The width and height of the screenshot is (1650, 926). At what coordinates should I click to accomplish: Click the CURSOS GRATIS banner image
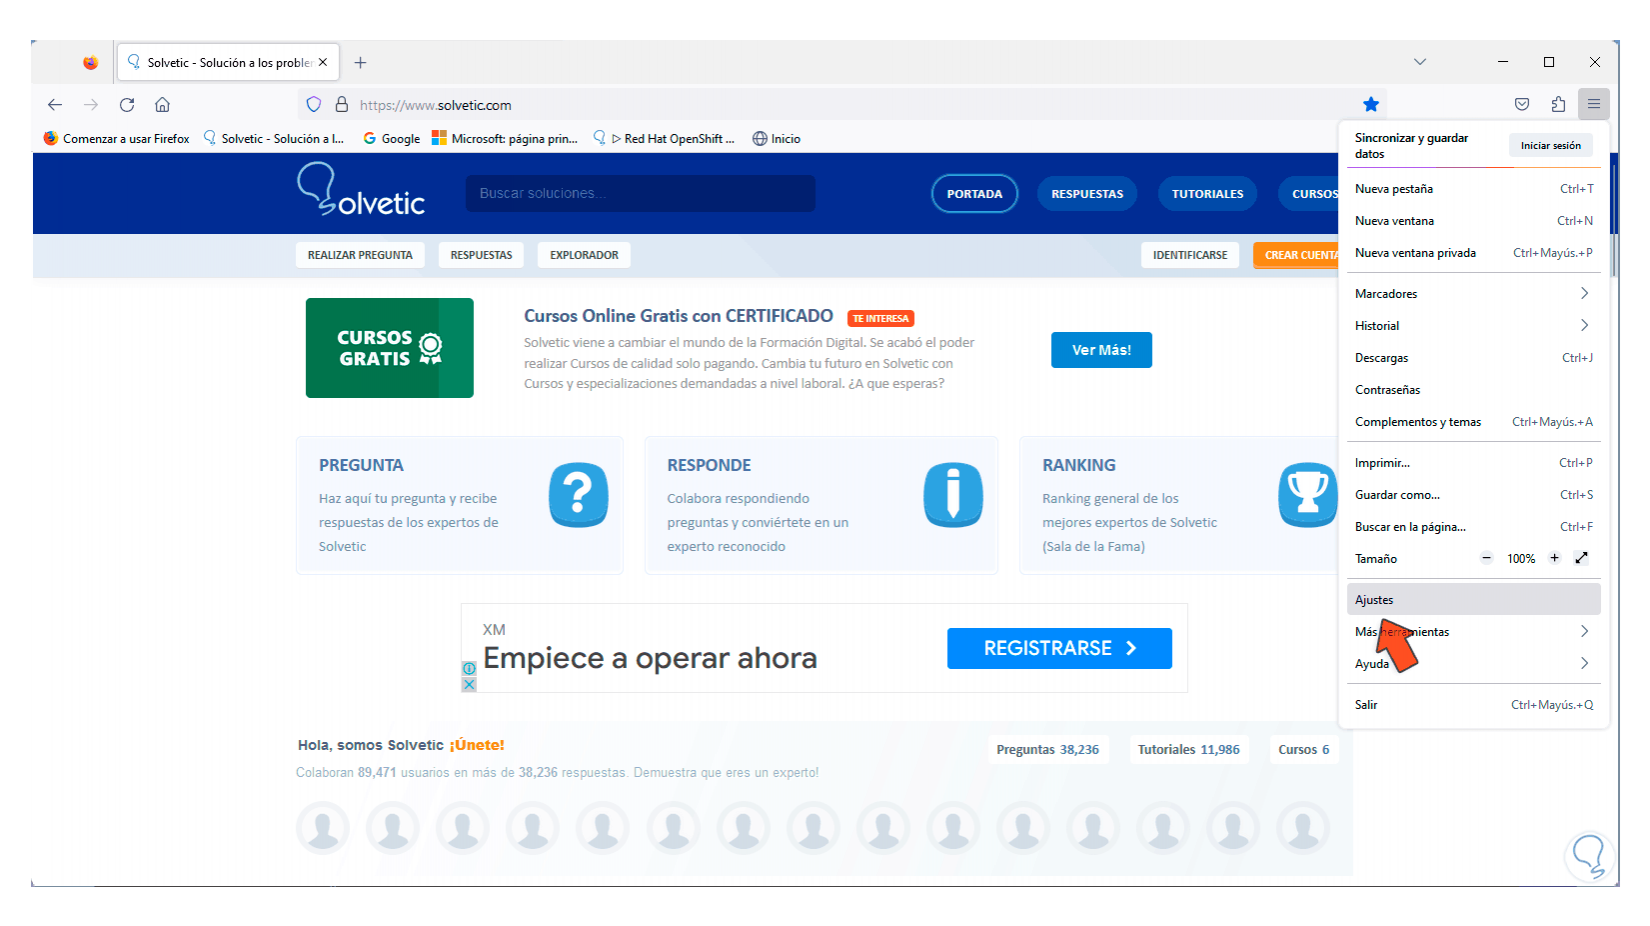click(x=390, y=348)
